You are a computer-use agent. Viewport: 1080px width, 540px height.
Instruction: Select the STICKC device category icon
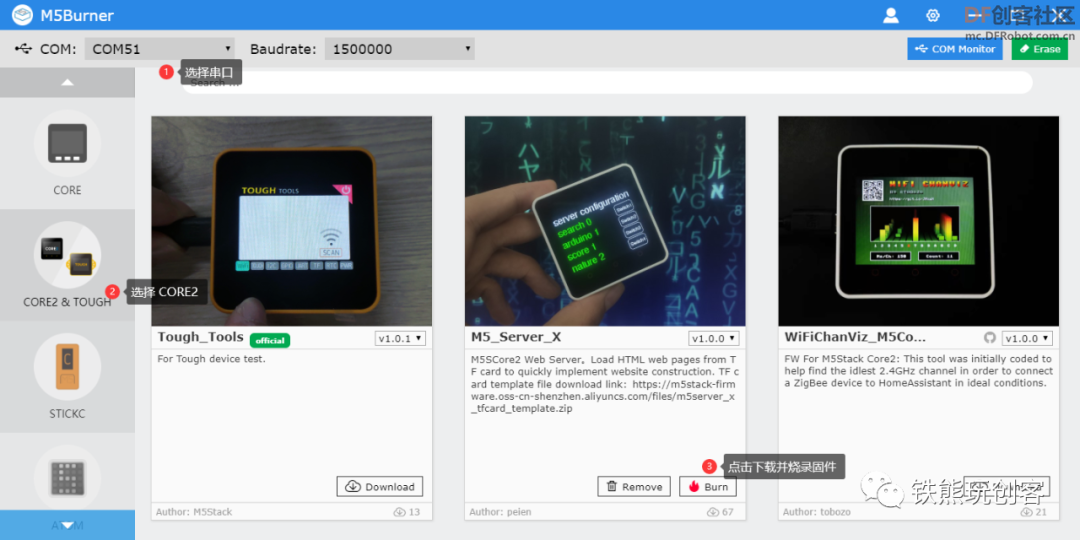pyautogui.click(x=68, y=366)
